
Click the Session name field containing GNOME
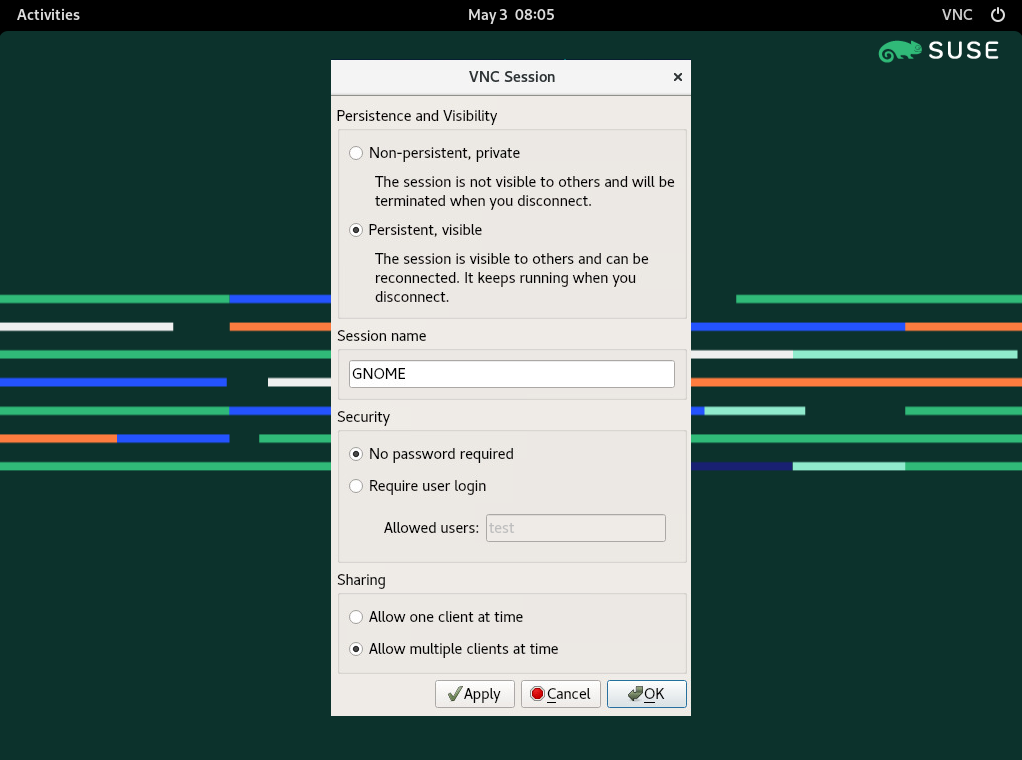(x=511, y=374)
